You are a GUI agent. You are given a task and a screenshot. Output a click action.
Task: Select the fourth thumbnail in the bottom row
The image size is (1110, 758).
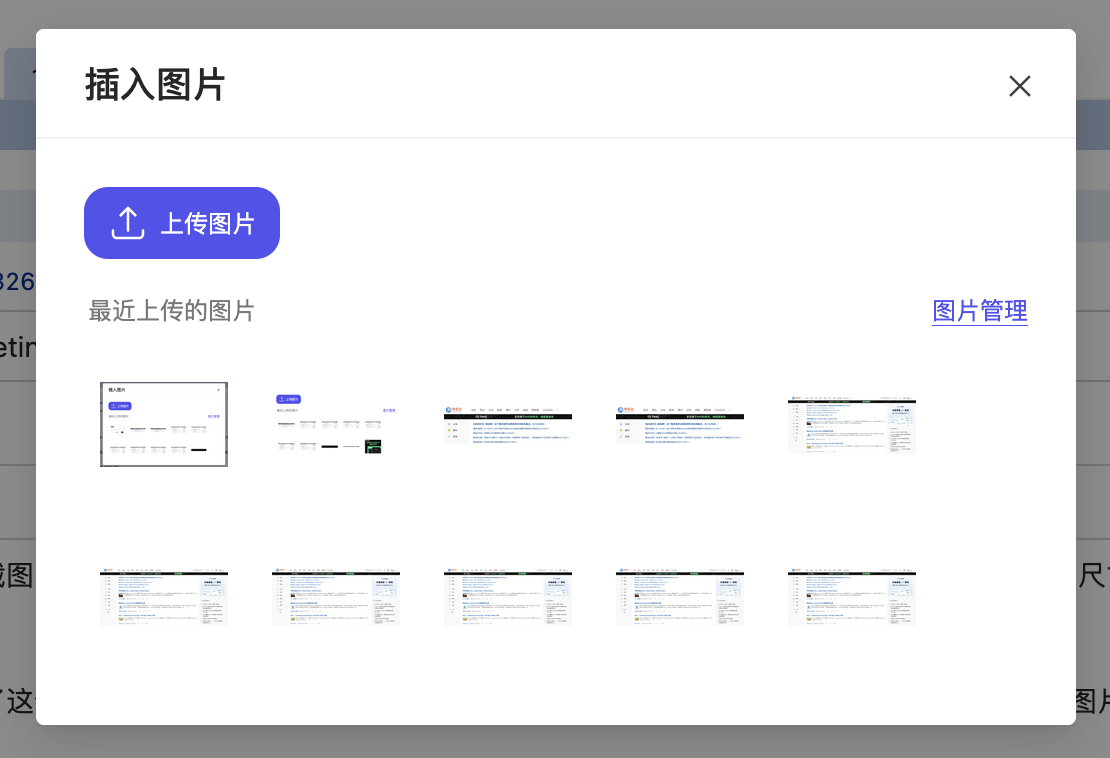point(680,598)
